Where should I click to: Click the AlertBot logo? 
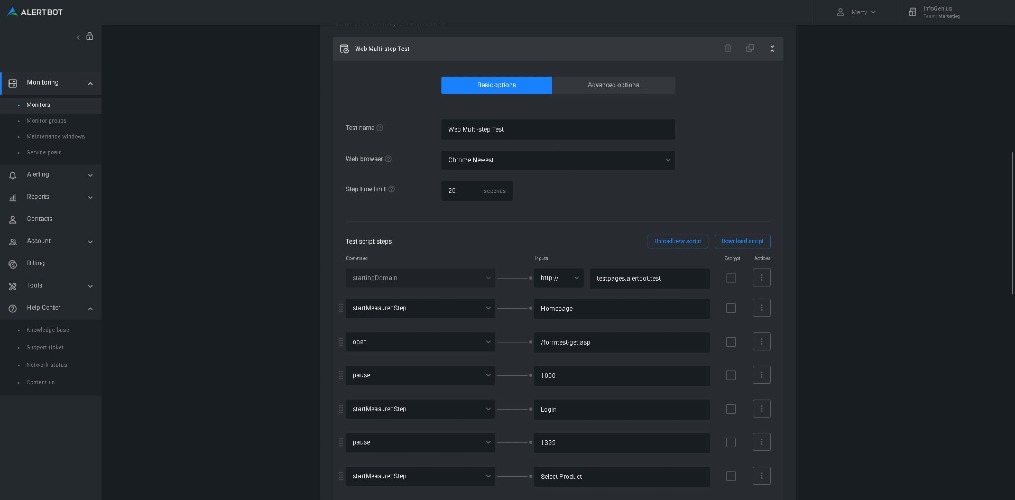coord(36,12)
